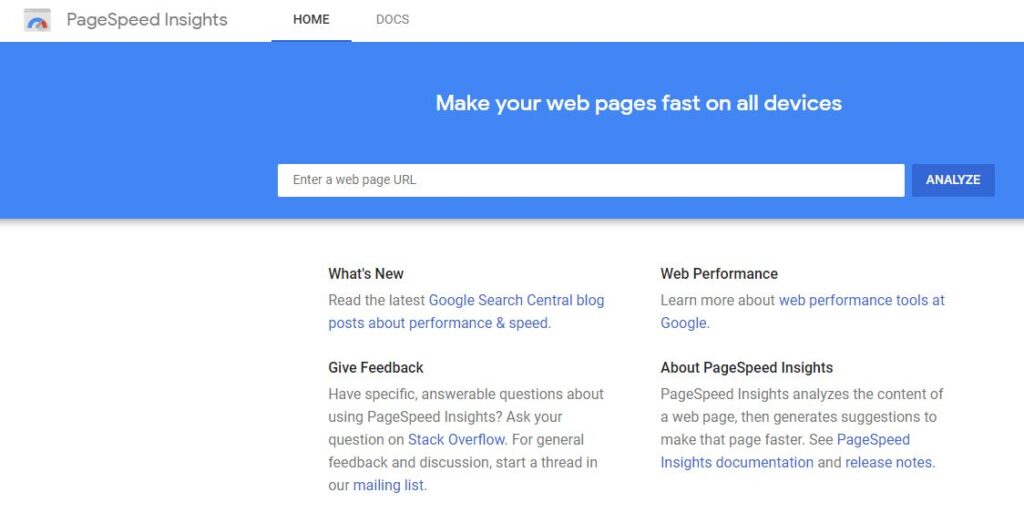Viewport: 1024px width, 513px height.
Task: Open the PageSpeed Insights documentation link
Action: 737,462
